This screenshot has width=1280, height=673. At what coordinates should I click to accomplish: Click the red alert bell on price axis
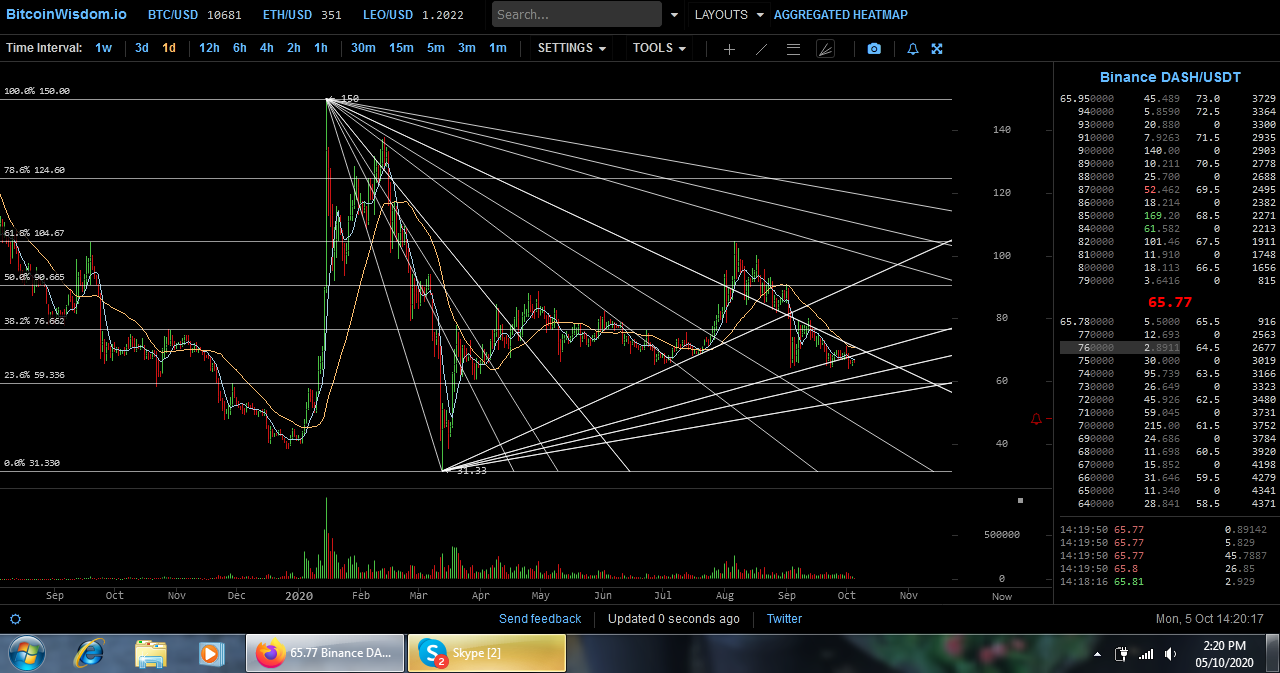coord(1036,419)
